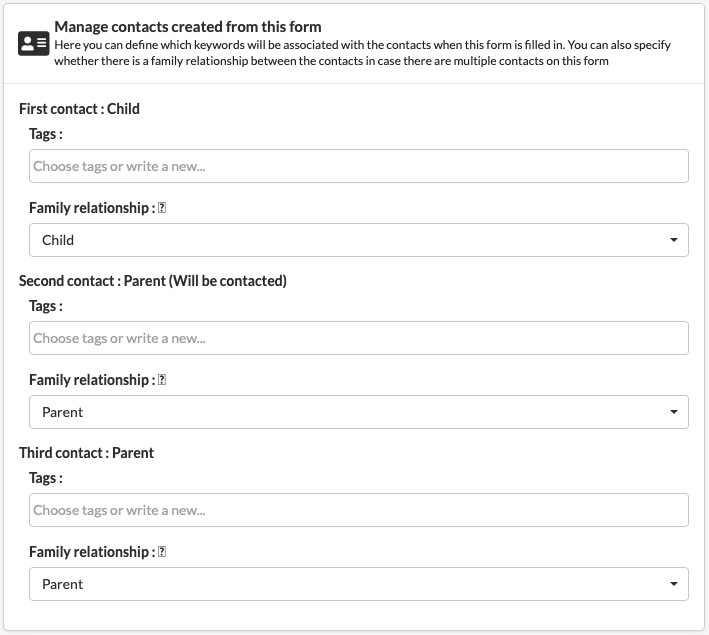This screenshot has height=635, width=709.
Task: Click the Tags label under First contact
Action: click(46, 134)
